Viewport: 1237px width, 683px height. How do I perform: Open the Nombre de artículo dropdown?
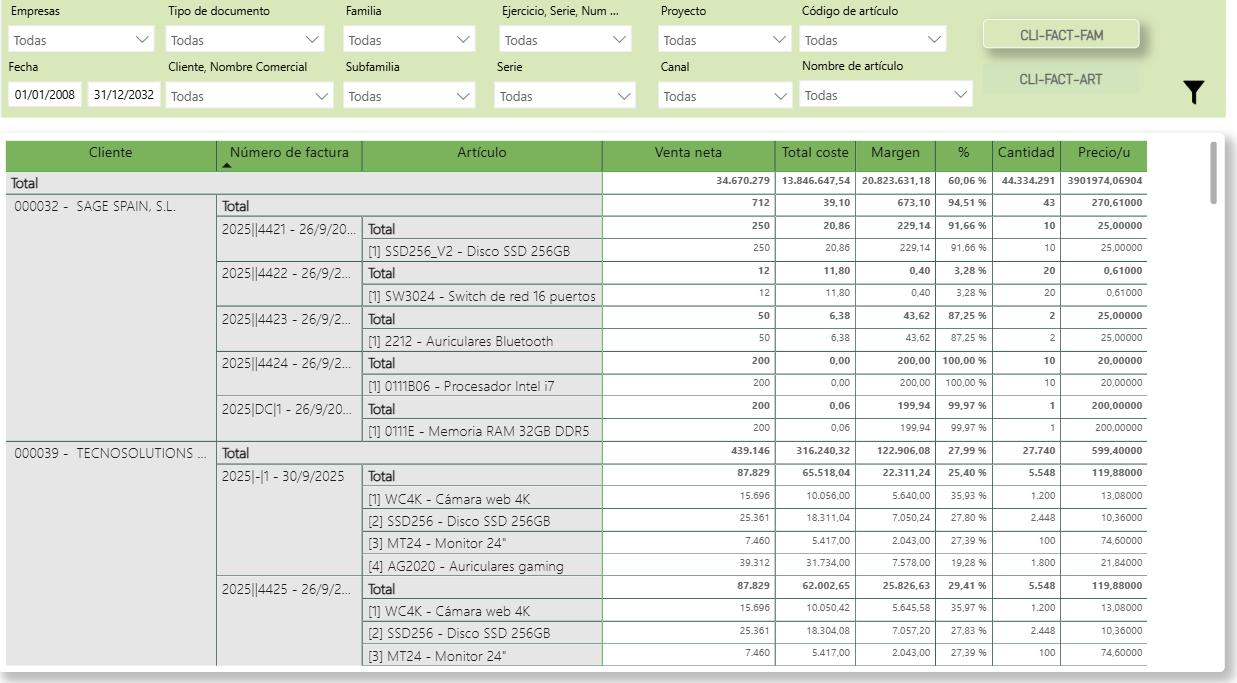(887, 95)
